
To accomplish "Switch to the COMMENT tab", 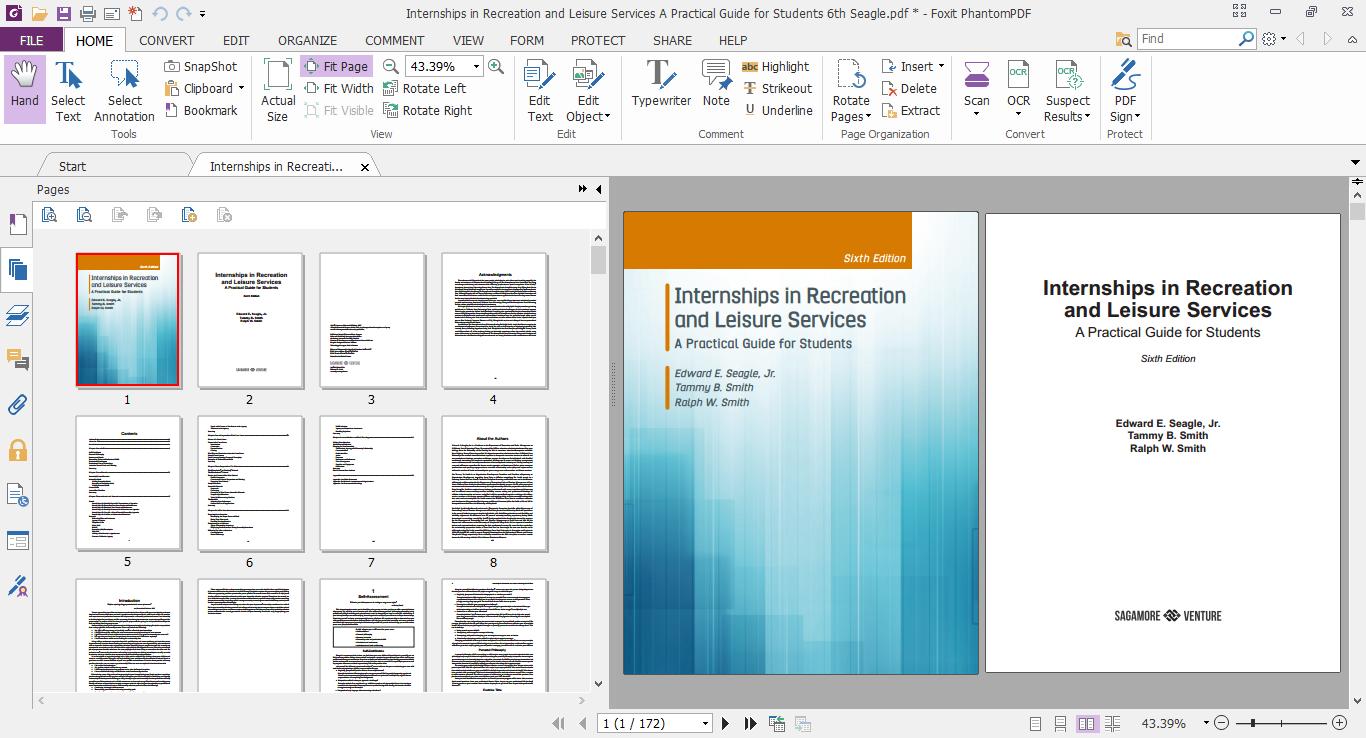I will point(394,40).
